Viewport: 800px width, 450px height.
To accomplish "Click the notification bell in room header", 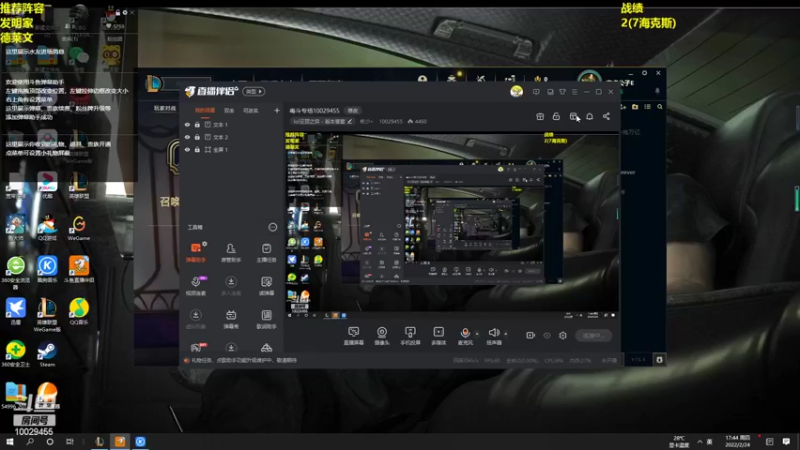I will [x=589, y=116].
